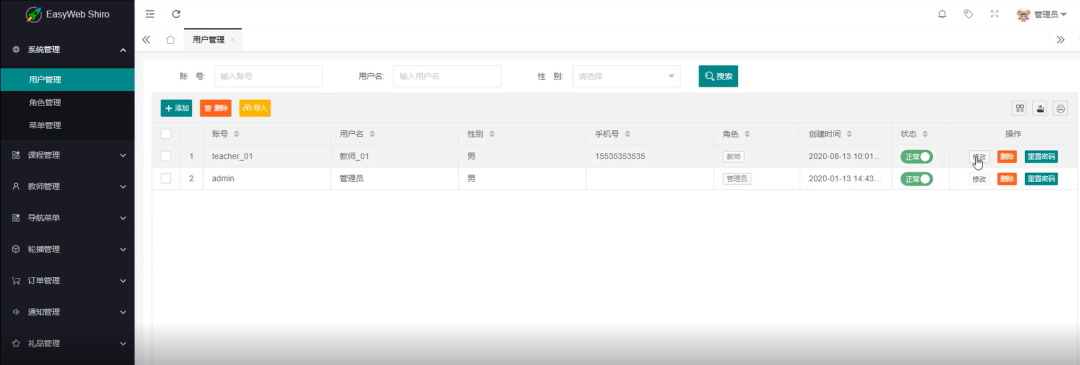Tick the select-all header checkbox
Screen dimensions: 1080x365
[x=165, y=134]
